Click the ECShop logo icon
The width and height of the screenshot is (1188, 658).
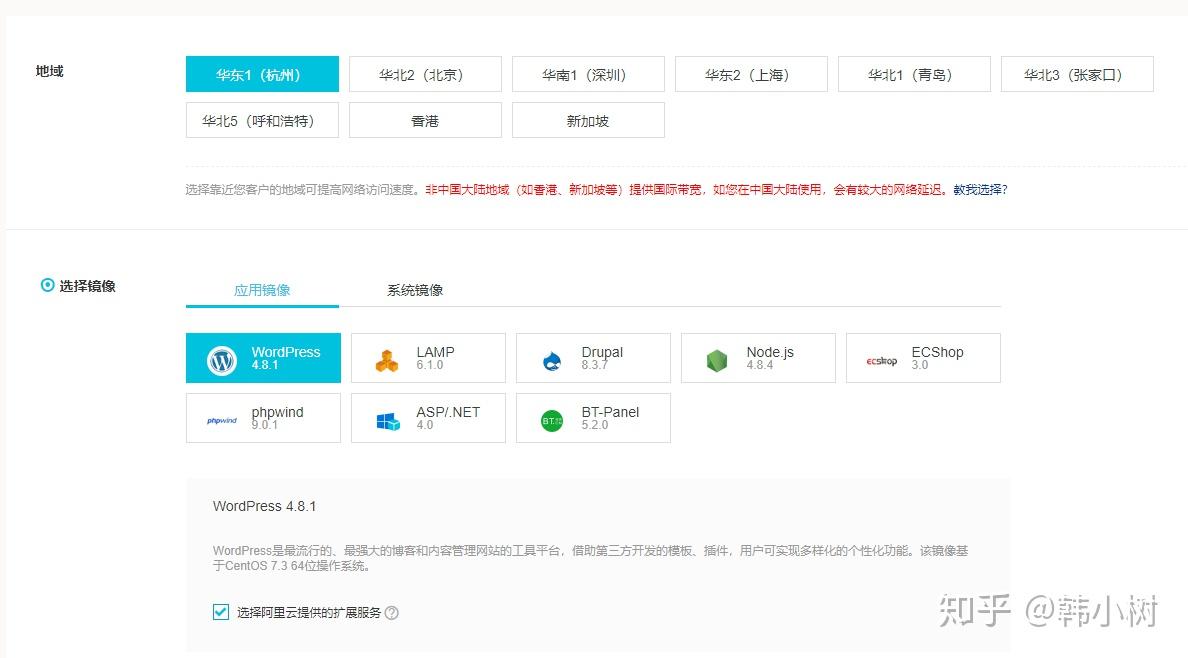pyautogui.click(x=882, y=361)
